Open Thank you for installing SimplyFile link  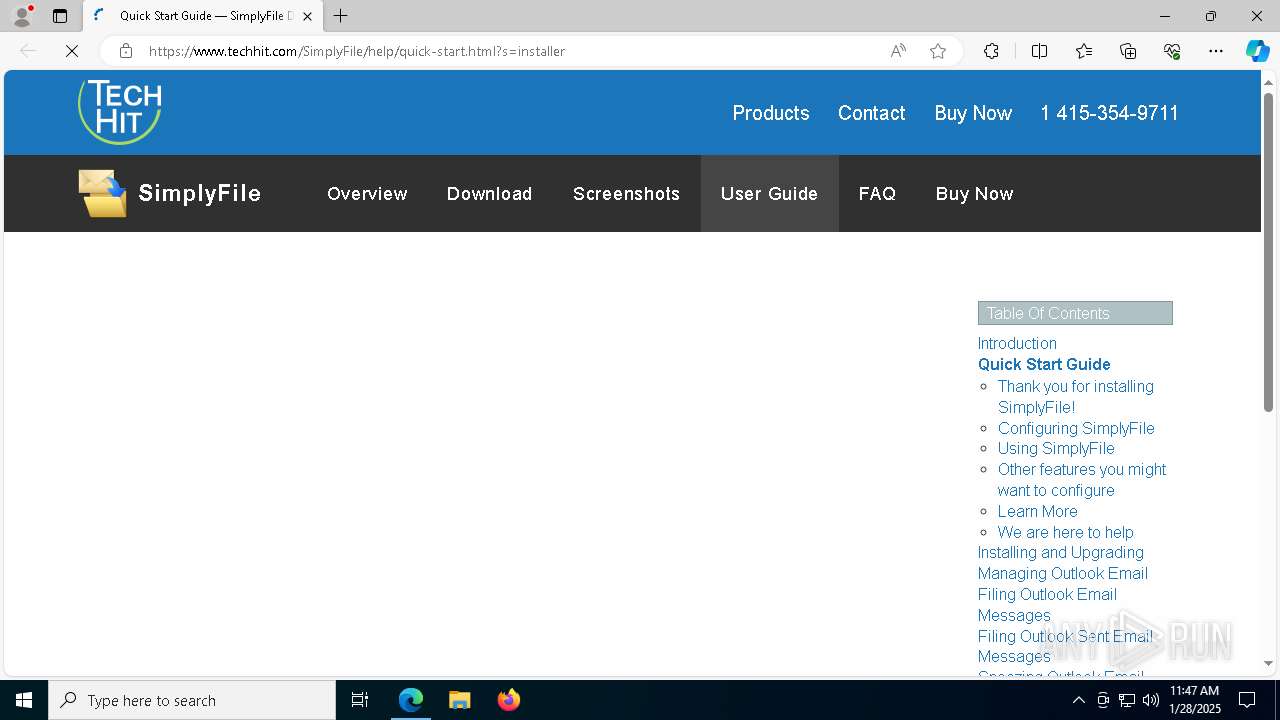coord(1076,396)
